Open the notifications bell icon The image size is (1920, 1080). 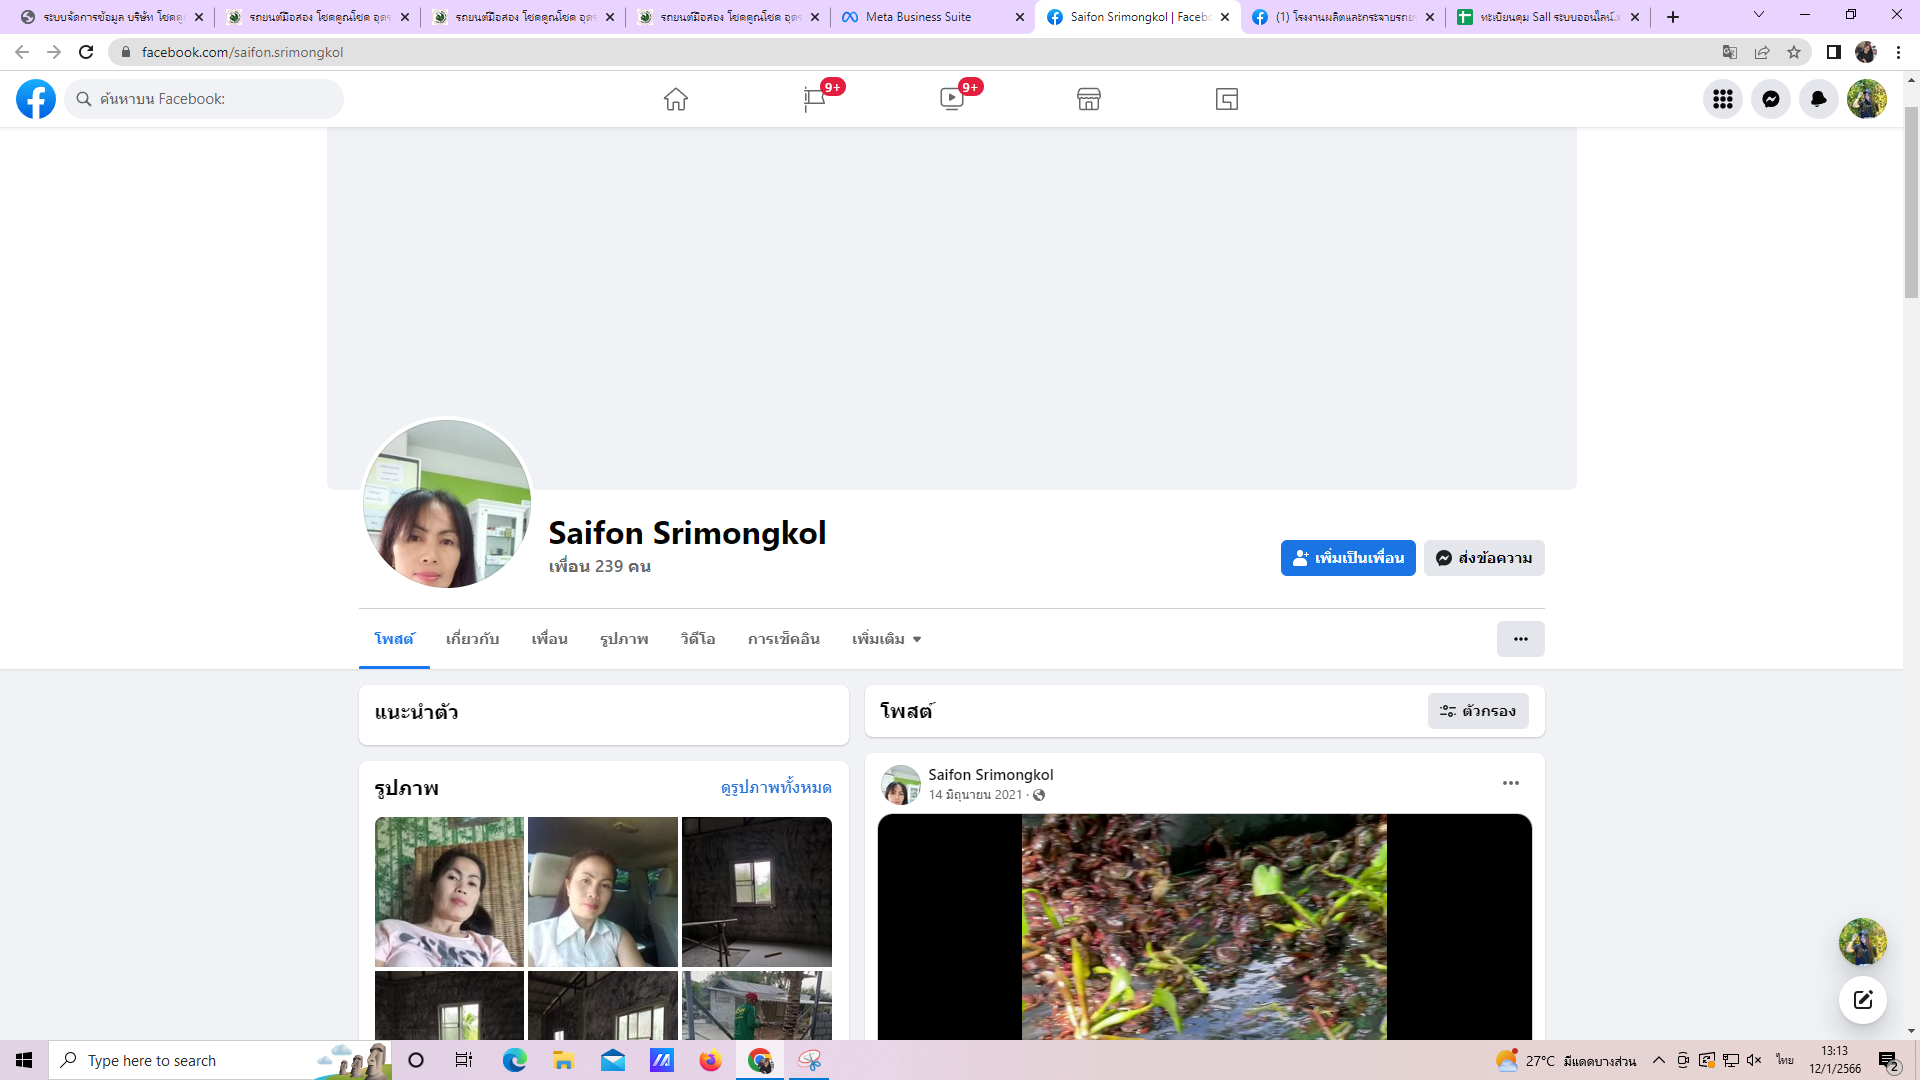pyautogui.click(x=1819, y=99)
